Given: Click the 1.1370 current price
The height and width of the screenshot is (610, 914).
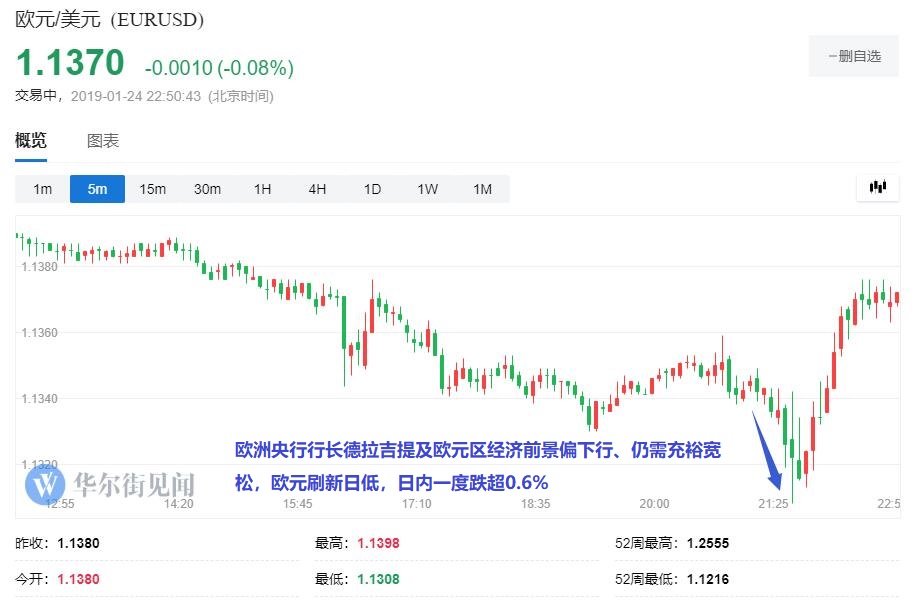Looking at the screenshot, I should [x=70, y=64].
